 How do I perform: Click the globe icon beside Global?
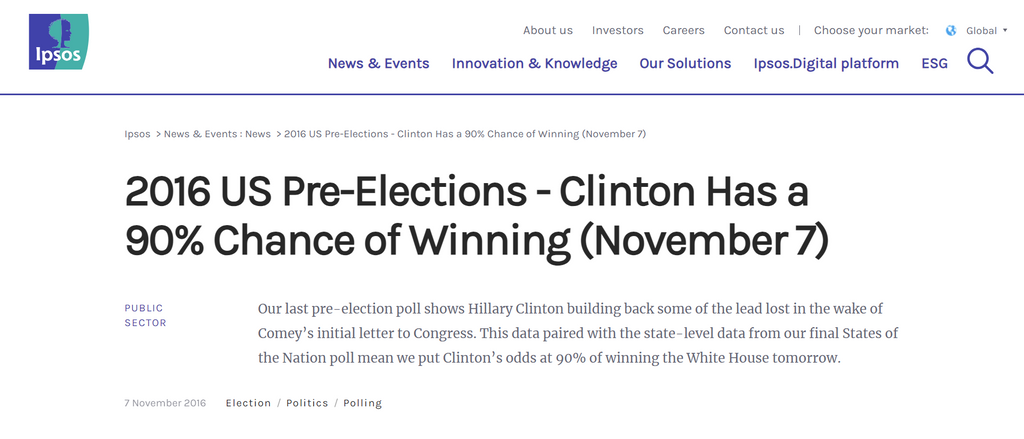point(951,30)
